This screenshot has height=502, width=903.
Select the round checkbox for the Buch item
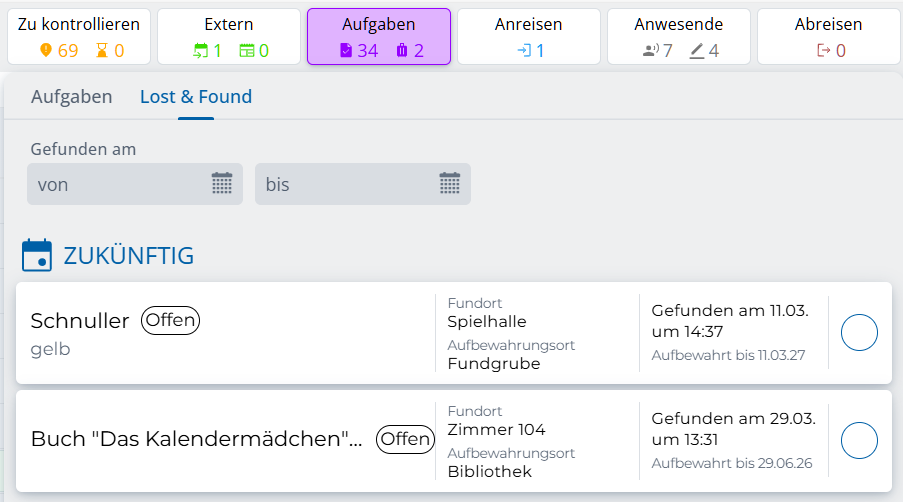click(859, 440)
